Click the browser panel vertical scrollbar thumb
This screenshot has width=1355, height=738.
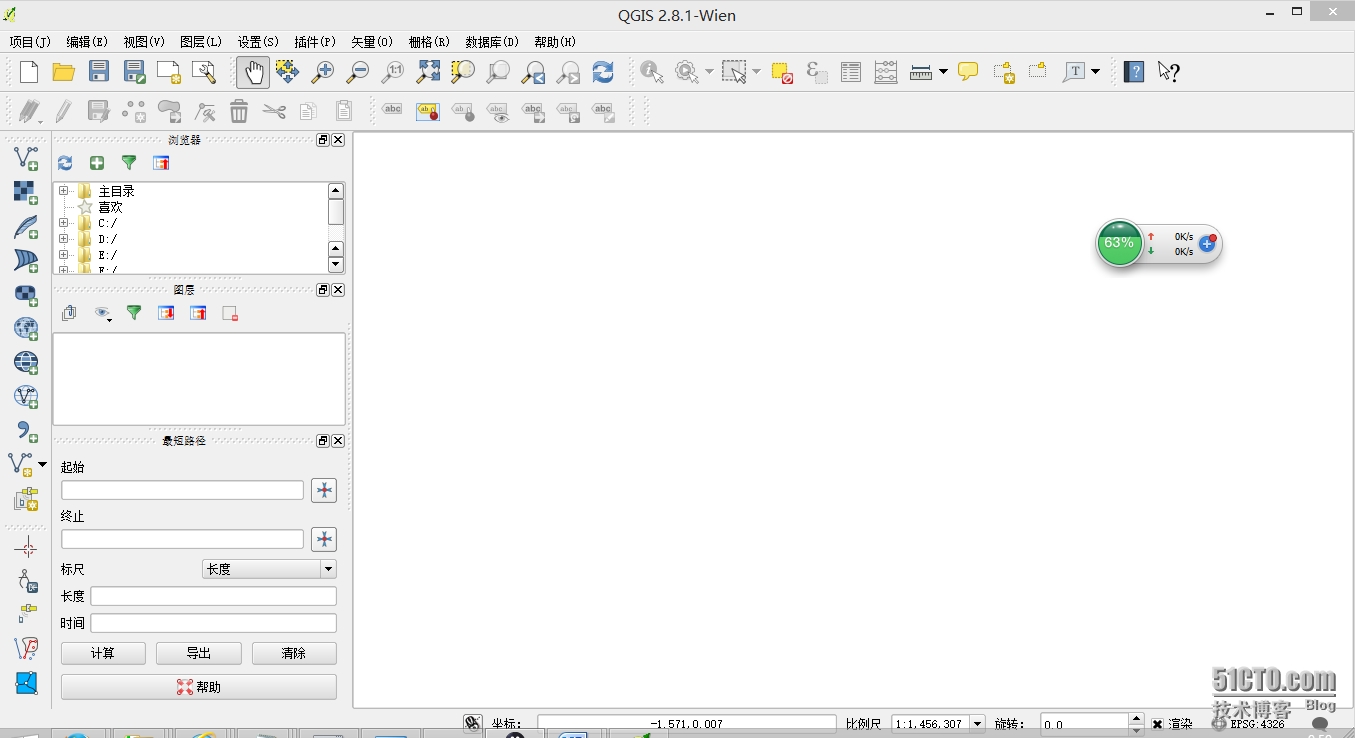click(336, 212)
